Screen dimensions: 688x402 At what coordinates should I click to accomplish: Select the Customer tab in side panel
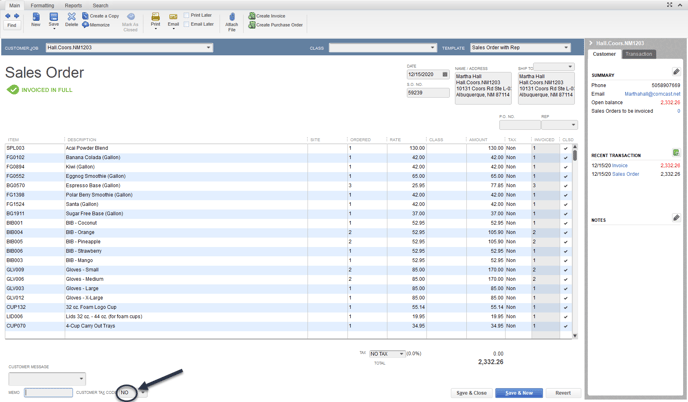[604, 54]
